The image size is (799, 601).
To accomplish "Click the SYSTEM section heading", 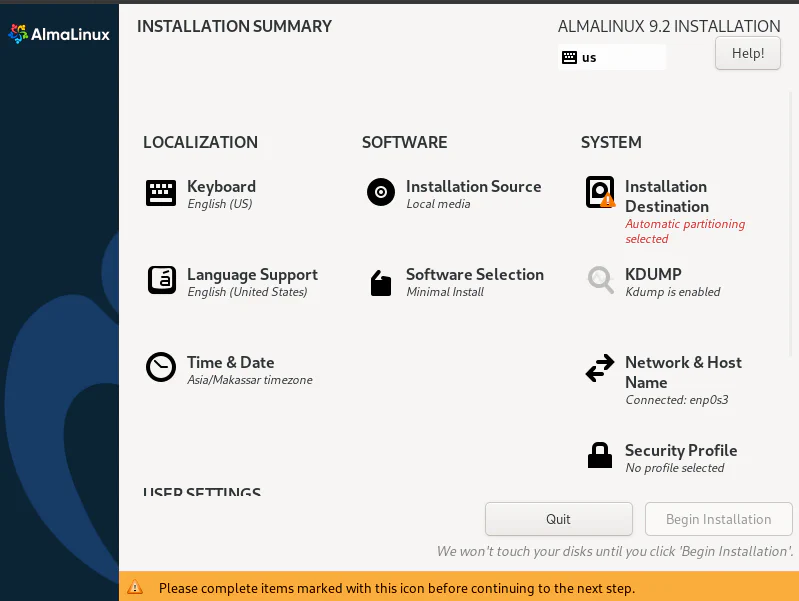I will click(x=611, y=142).
